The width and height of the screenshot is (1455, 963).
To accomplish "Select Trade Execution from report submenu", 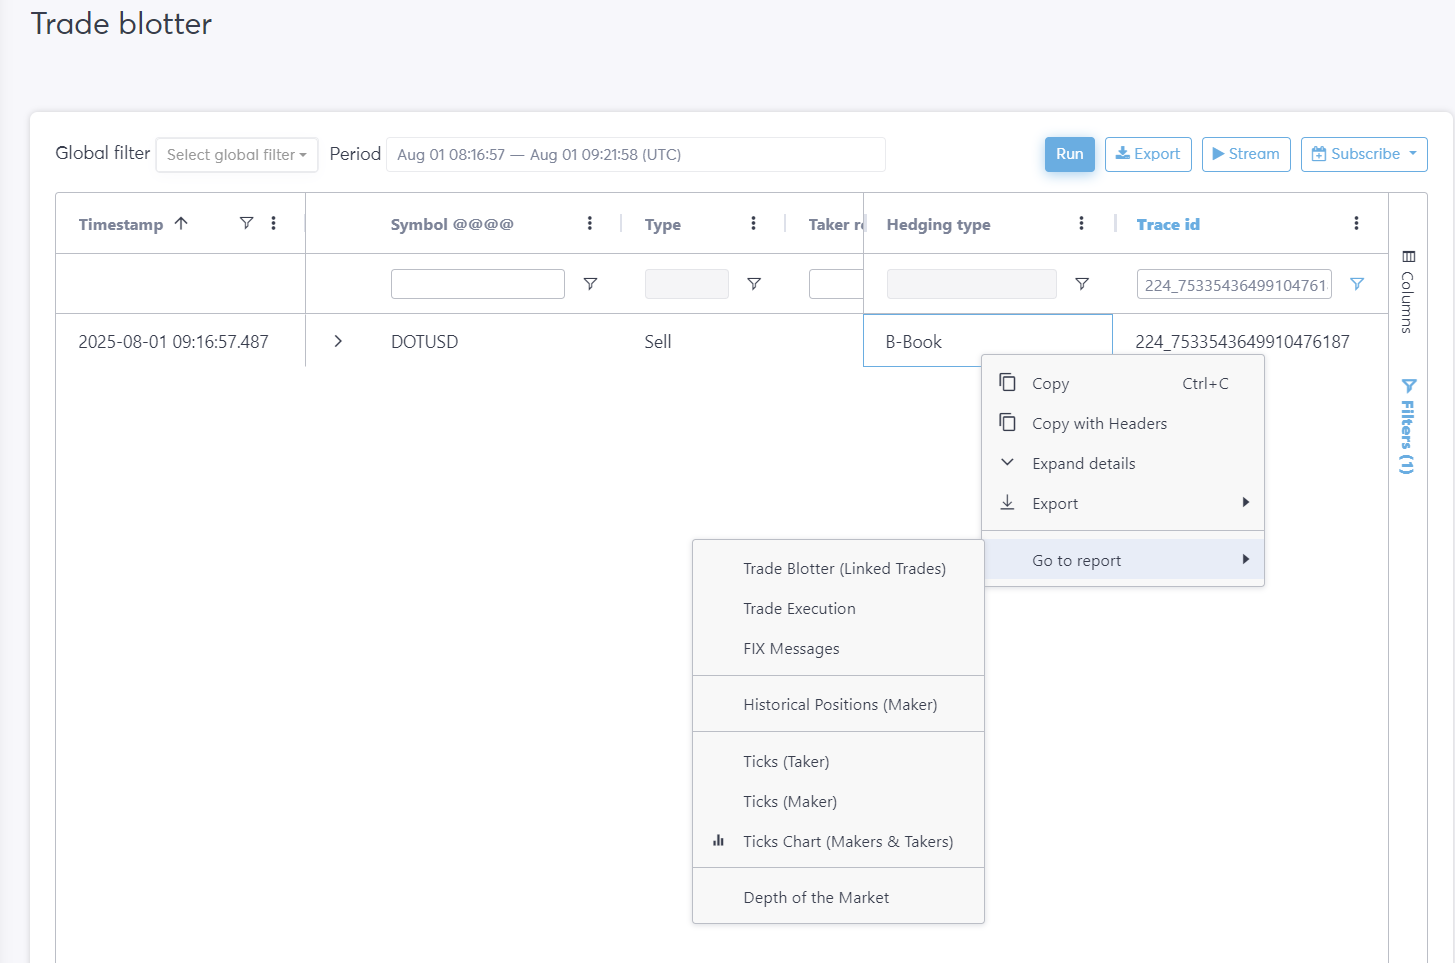I will click(799, 608).
